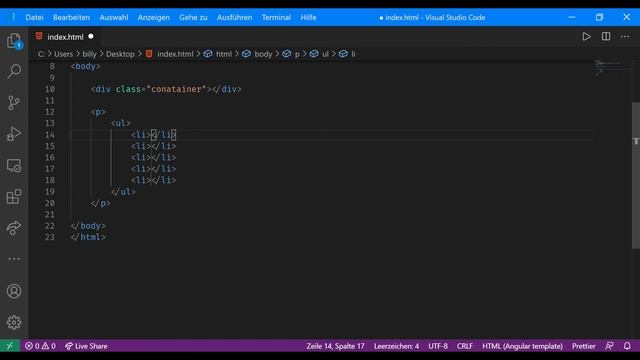The width and height of the screenshot is (640, 360).
Task: Click the closing html tag on line 23
Action: 88,237
